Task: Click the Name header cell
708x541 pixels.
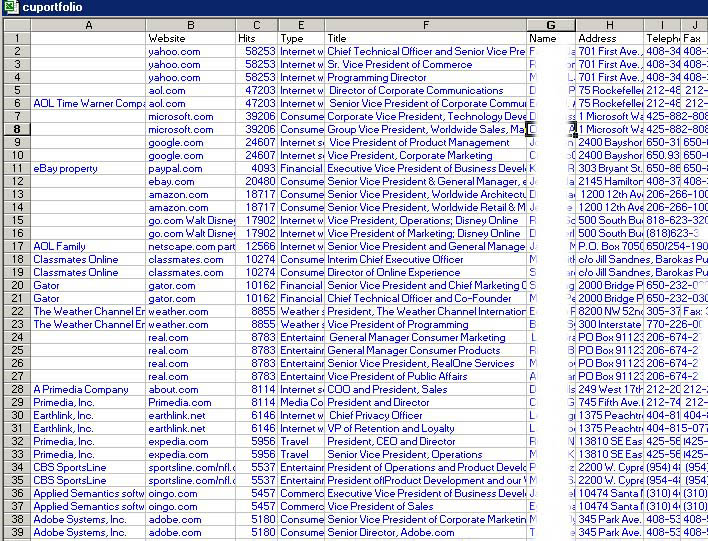Action: click(551, 38)
